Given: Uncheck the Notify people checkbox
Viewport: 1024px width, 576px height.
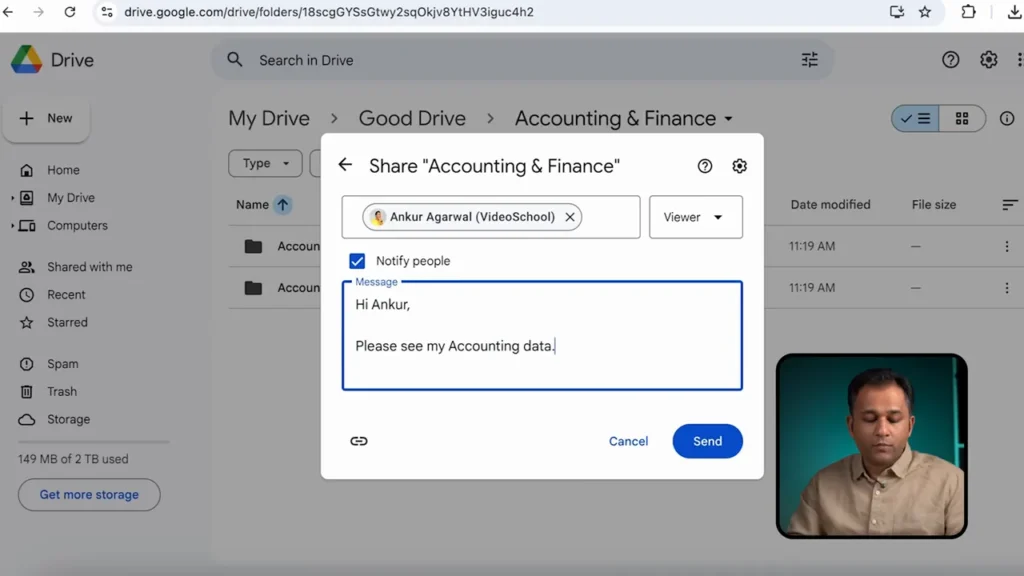Looking at the screenshot, I should pos(357,261).
